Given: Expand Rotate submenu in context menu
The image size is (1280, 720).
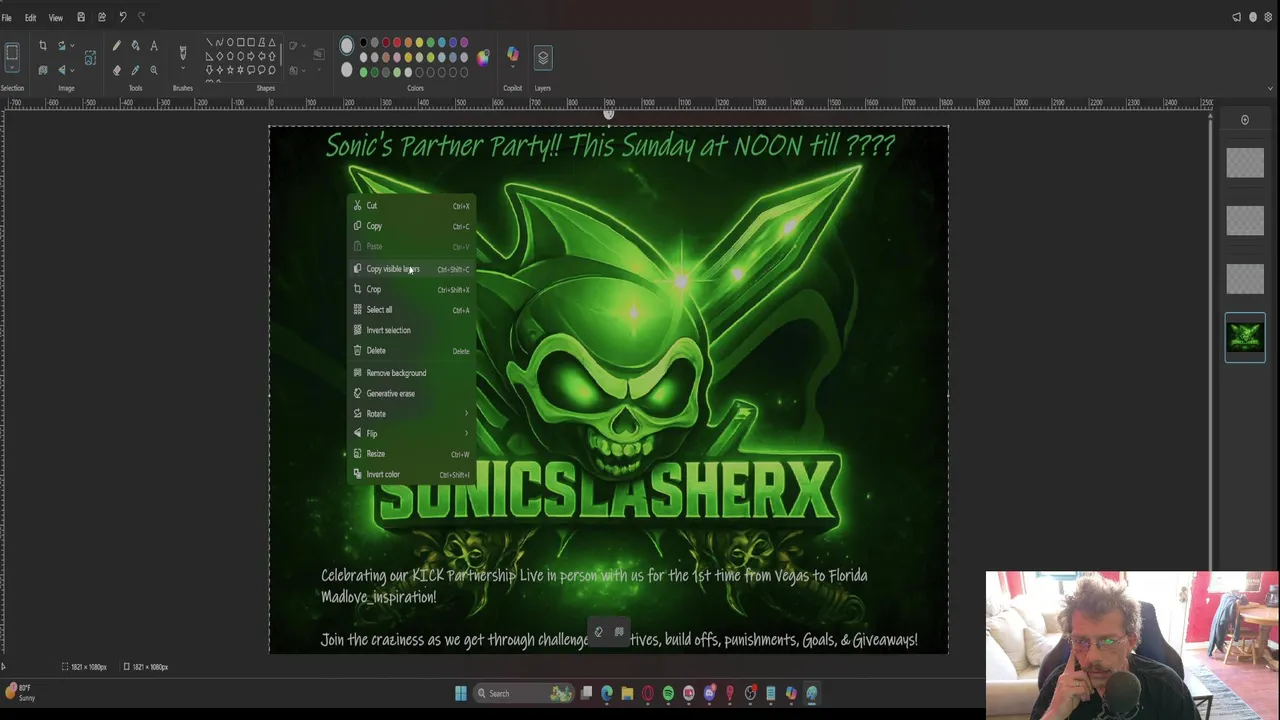Looking at the screenshot, I should (x=466, y=413).
